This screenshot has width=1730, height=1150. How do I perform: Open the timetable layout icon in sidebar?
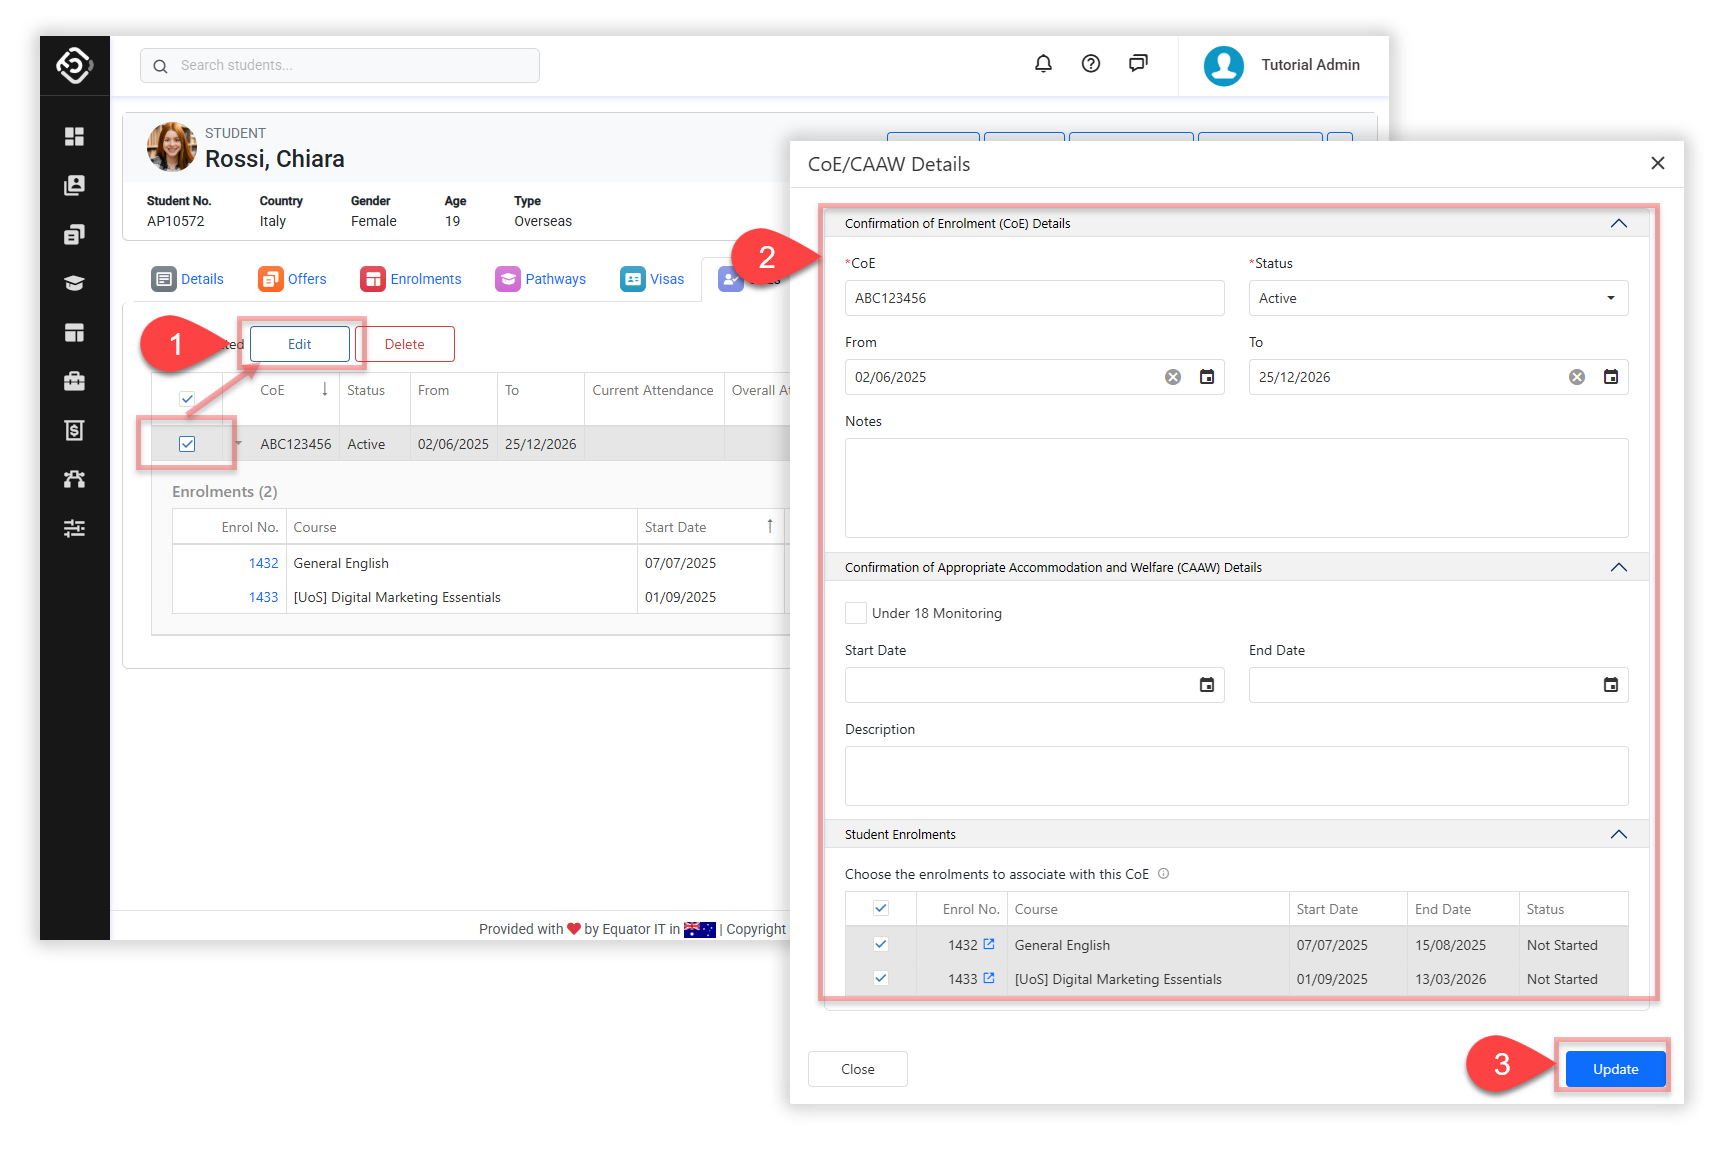click(74, 332)
